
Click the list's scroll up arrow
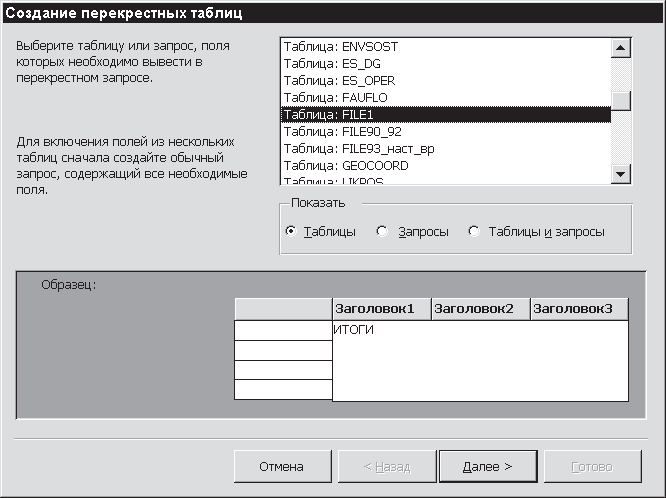click(x=621, y=48)
